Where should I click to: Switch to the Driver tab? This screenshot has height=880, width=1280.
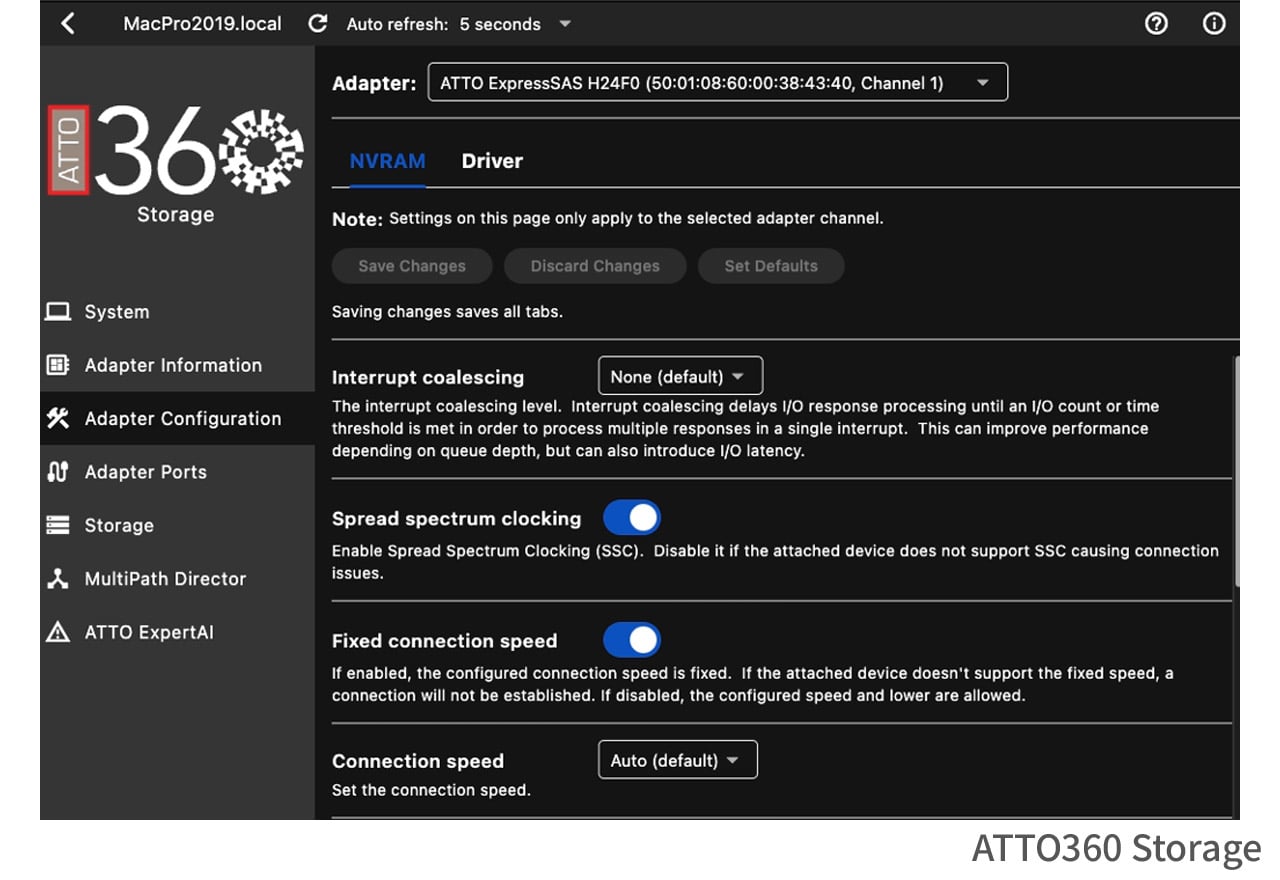pyautogui.click(x=492, y=161)
